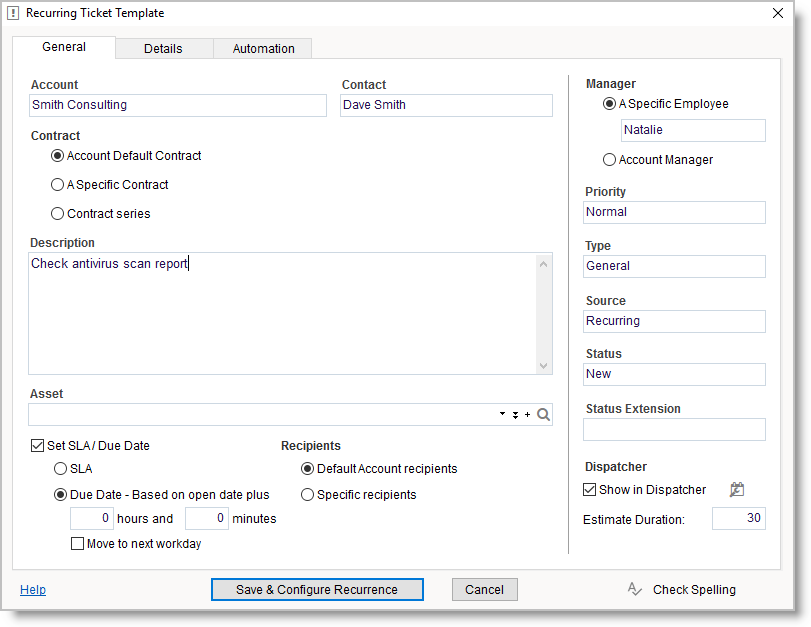Click the Check Spelling icon
This screenshot has height=627, width=811.
(634, 590)
